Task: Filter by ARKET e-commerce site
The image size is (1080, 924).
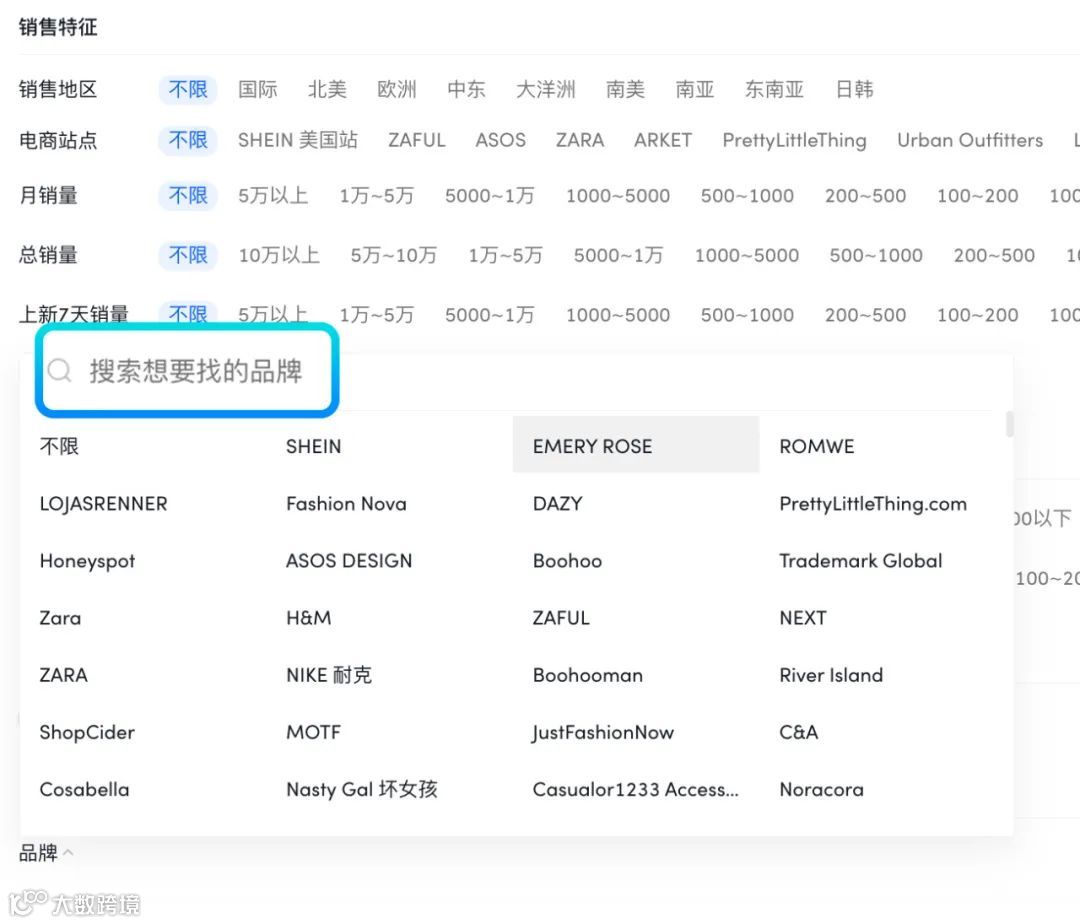Action: (663, 140)
